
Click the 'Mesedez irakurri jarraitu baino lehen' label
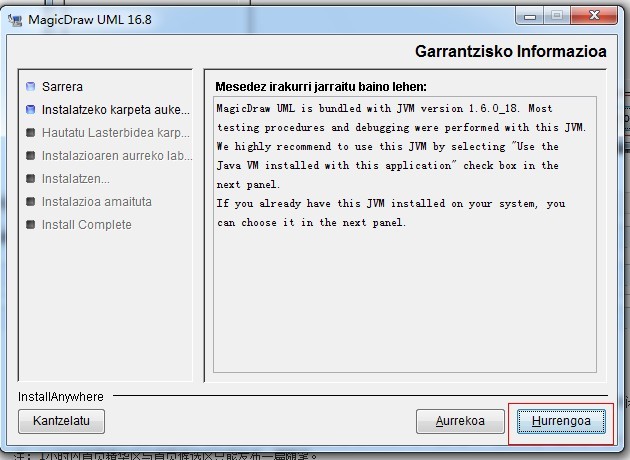coord(321,87)
